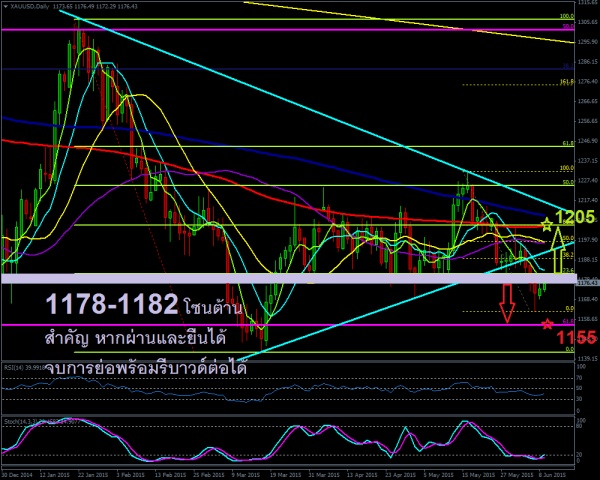Image resolution: width=600 pixels, height=480 pixels.
Task: Click the 1246.90 price axis label
Action: click(x=588, y=141)
